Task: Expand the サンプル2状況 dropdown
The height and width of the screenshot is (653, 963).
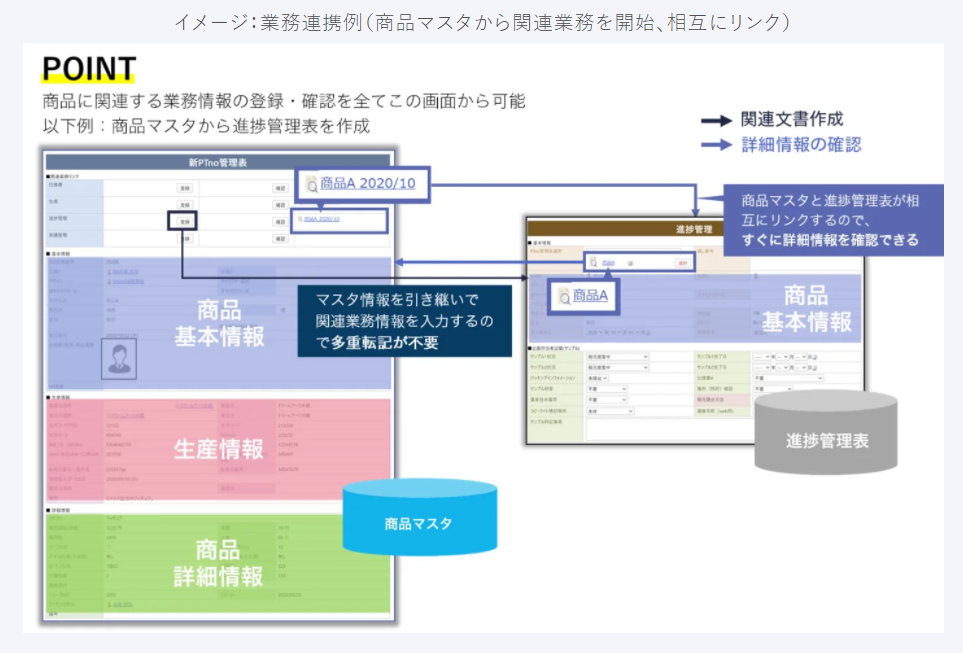Action: [x=616, y=367]
